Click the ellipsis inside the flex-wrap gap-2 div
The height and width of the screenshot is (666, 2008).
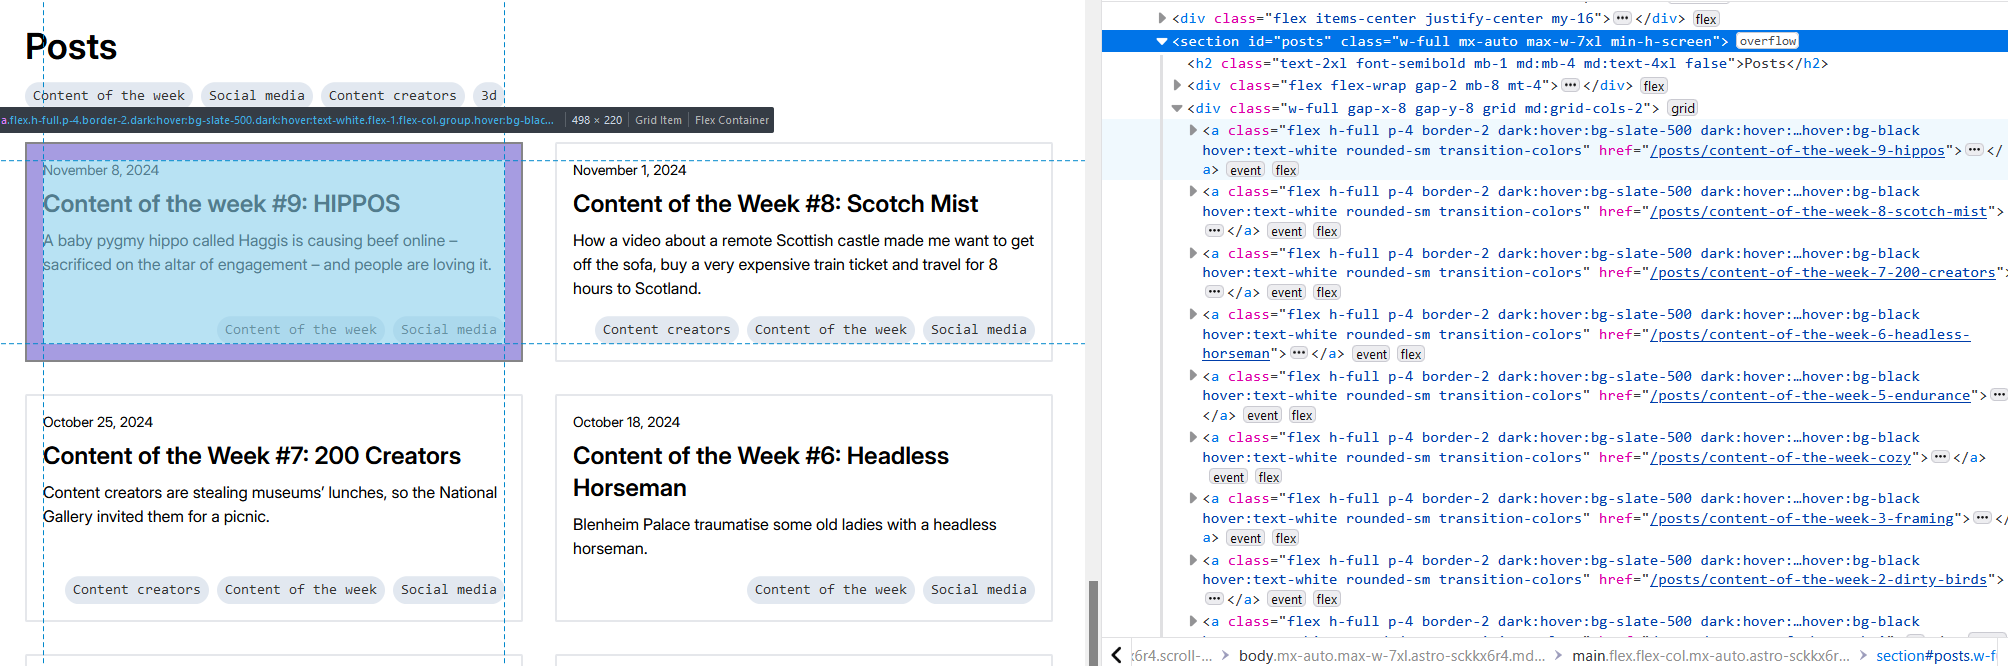click(1570, 85)
